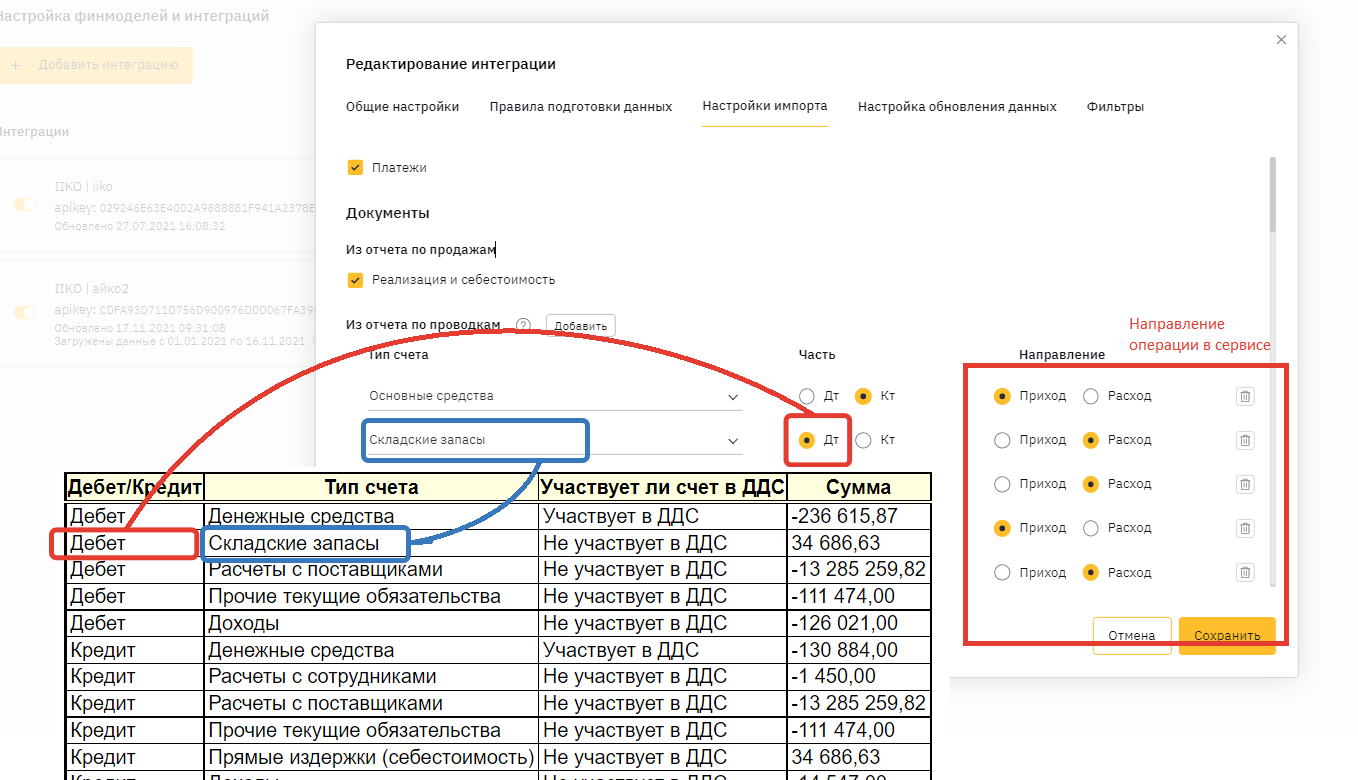Click trash icon on fourth direction row
Screen dimensions: 1358x780
click(1245, 528)
